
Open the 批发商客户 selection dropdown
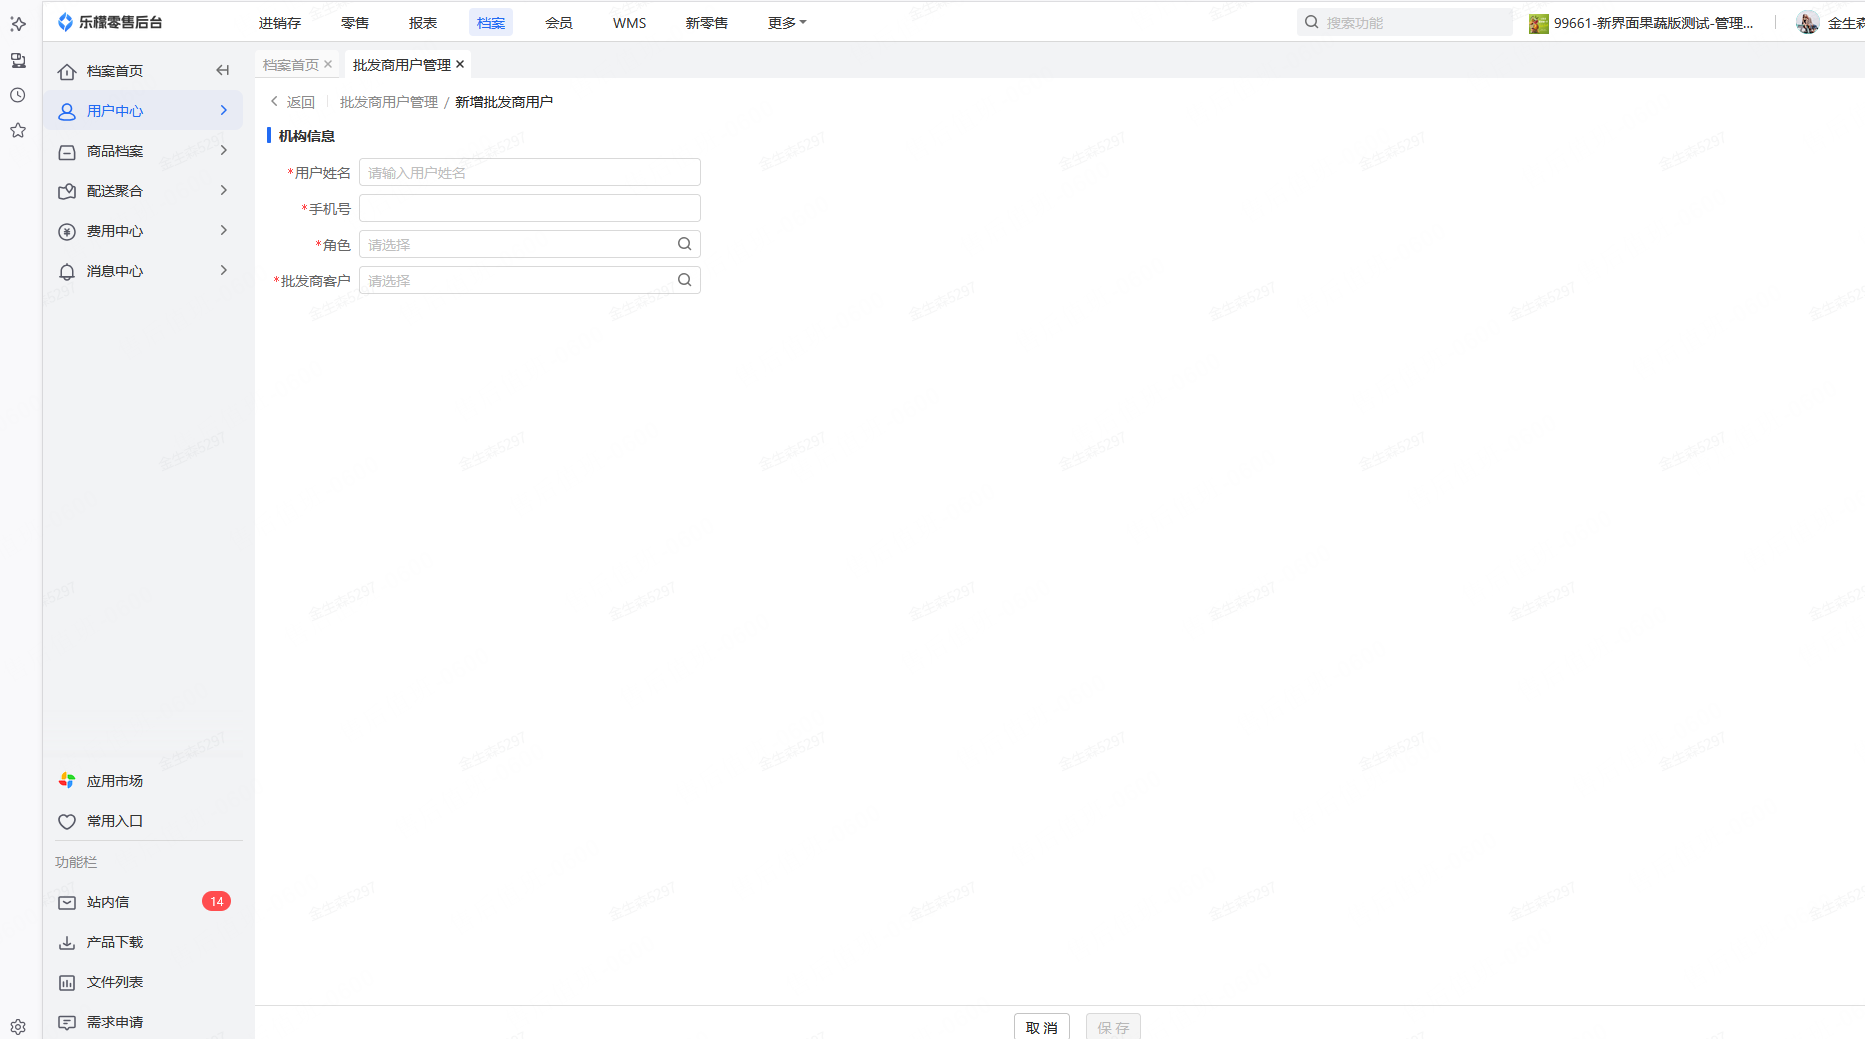(530, 280)
